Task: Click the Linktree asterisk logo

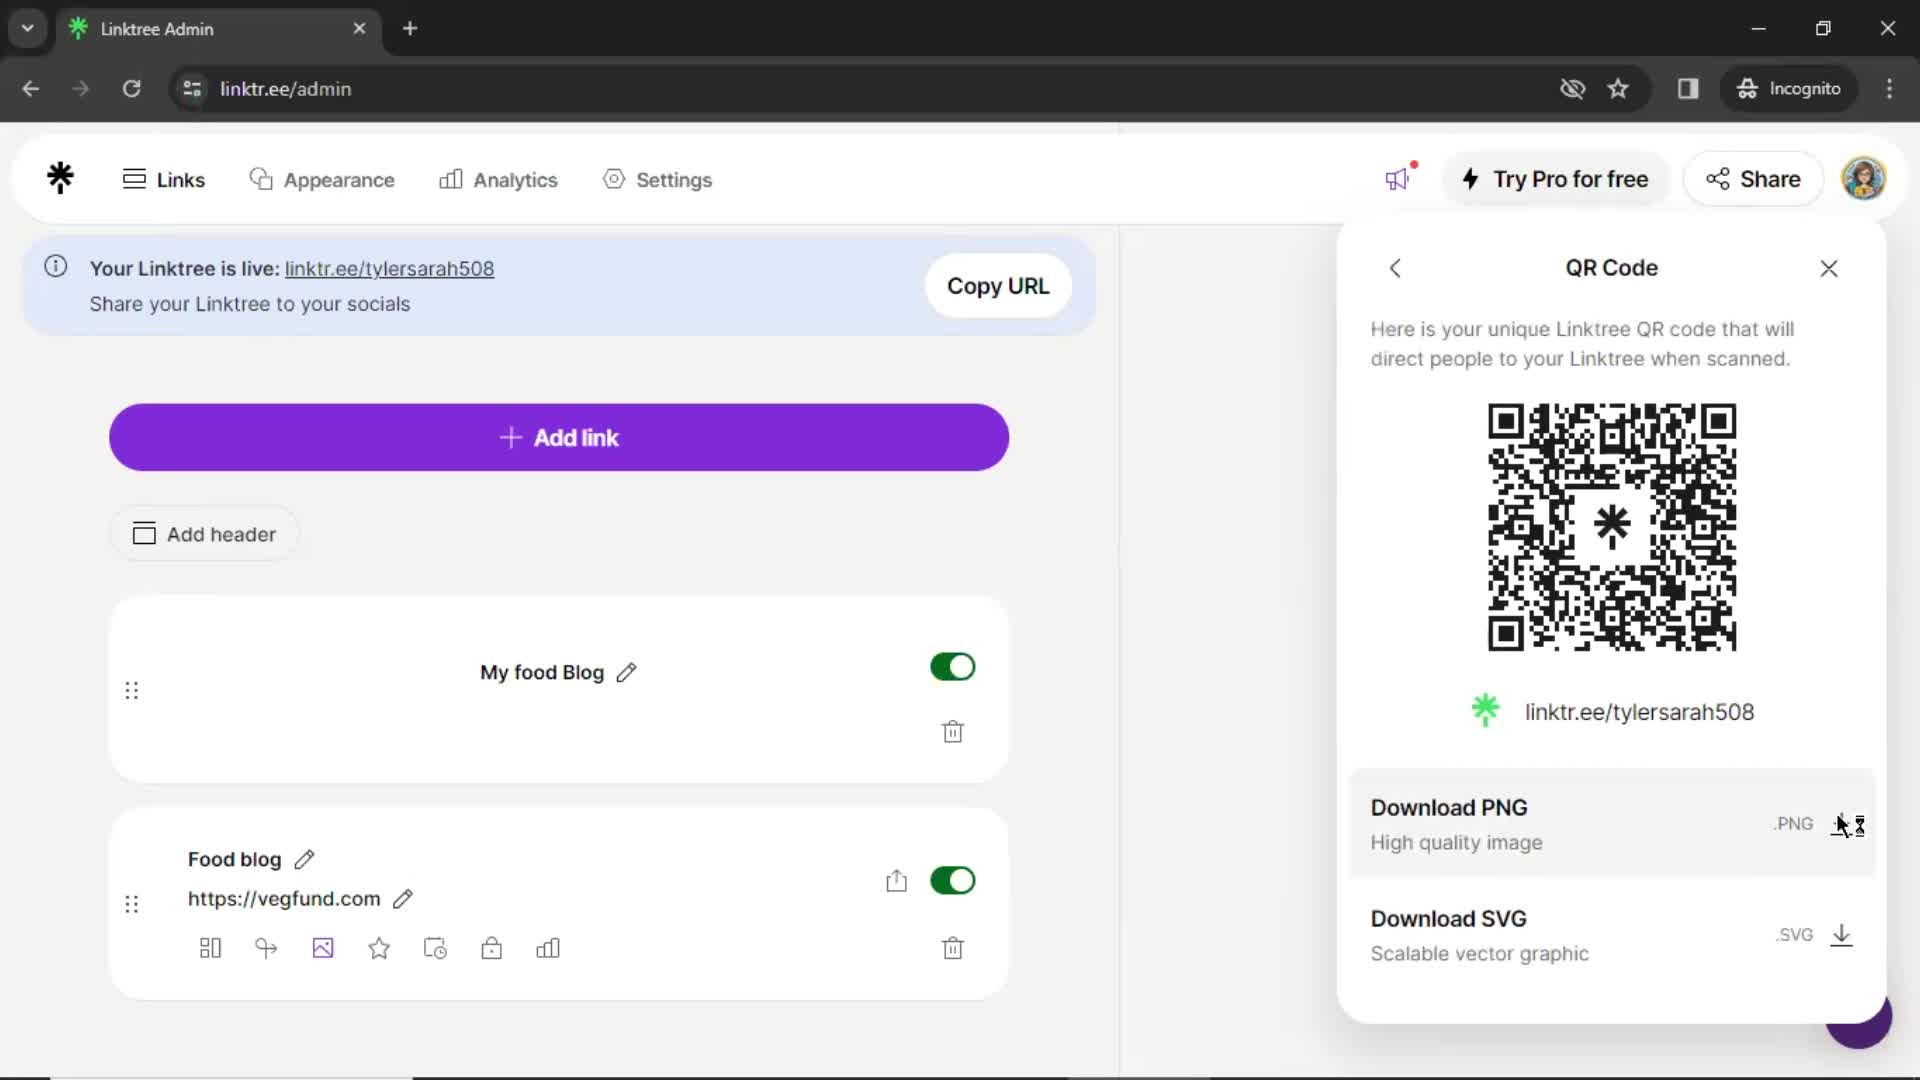Action: [60, 178]
